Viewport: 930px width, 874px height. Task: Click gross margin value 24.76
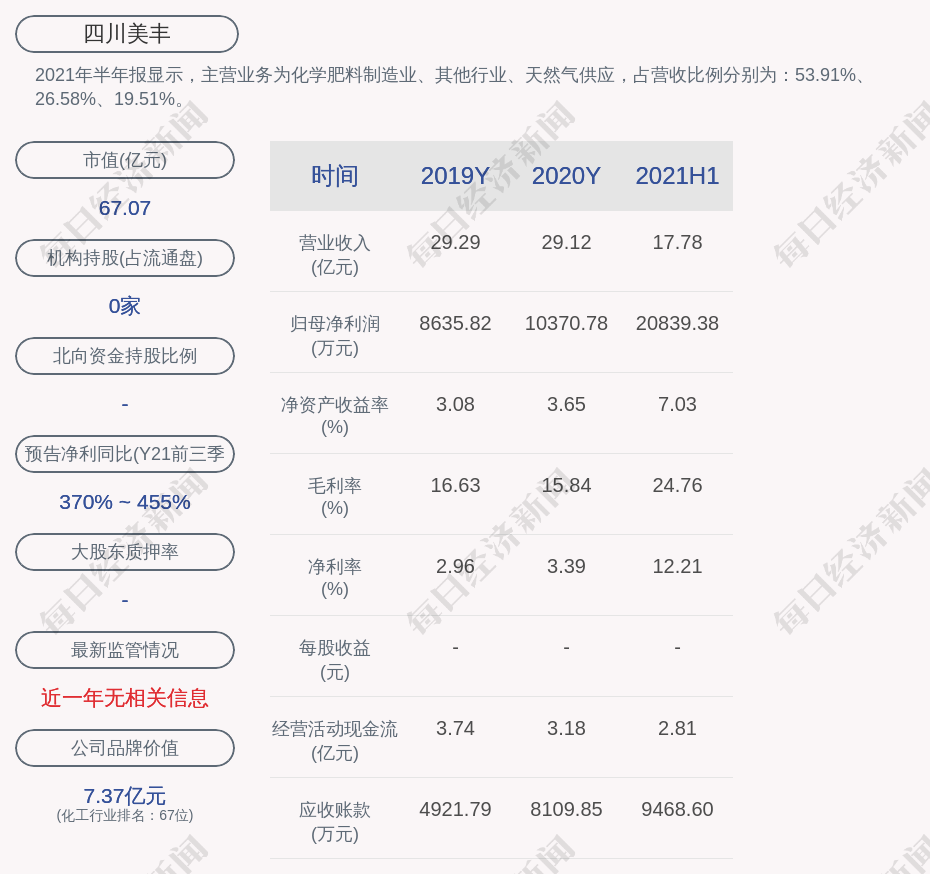pos(677,486)
